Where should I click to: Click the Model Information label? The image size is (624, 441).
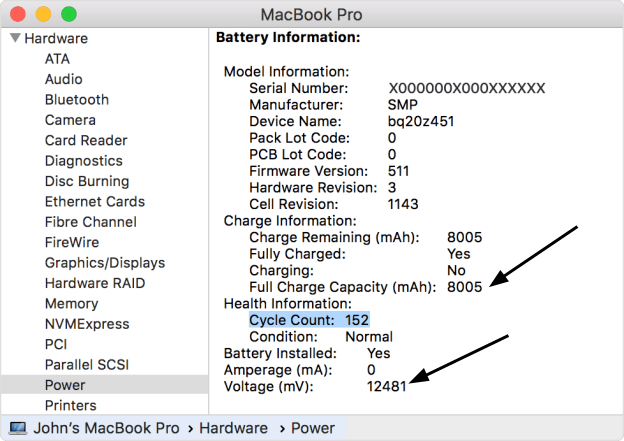click(x=286, y=72)
